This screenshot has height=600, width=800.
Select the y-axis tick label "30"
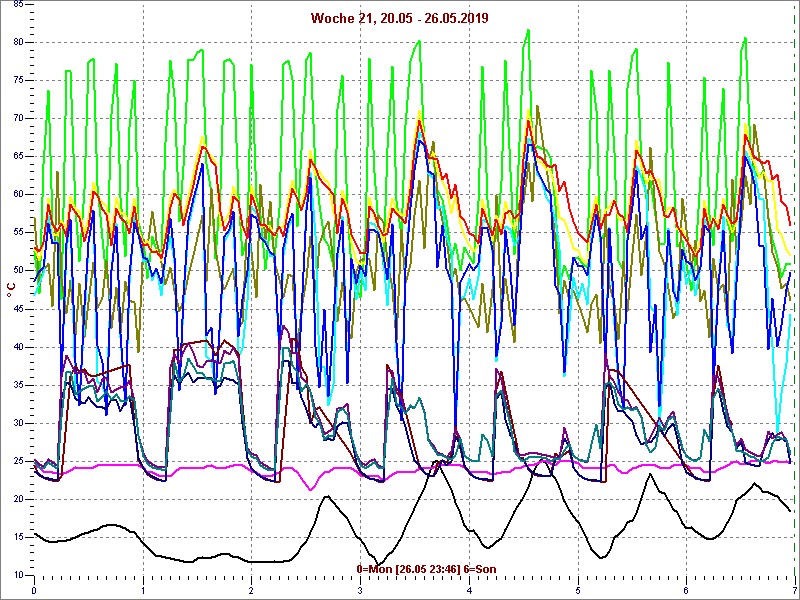pos(18,423)
